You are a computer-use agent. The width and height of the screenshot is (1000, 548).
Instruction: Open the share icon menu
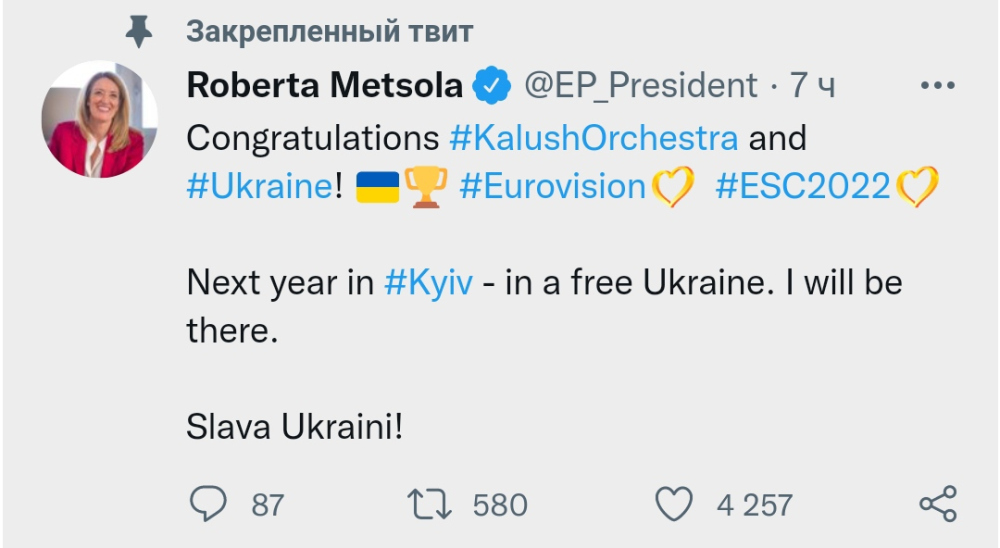coord(937,504)
